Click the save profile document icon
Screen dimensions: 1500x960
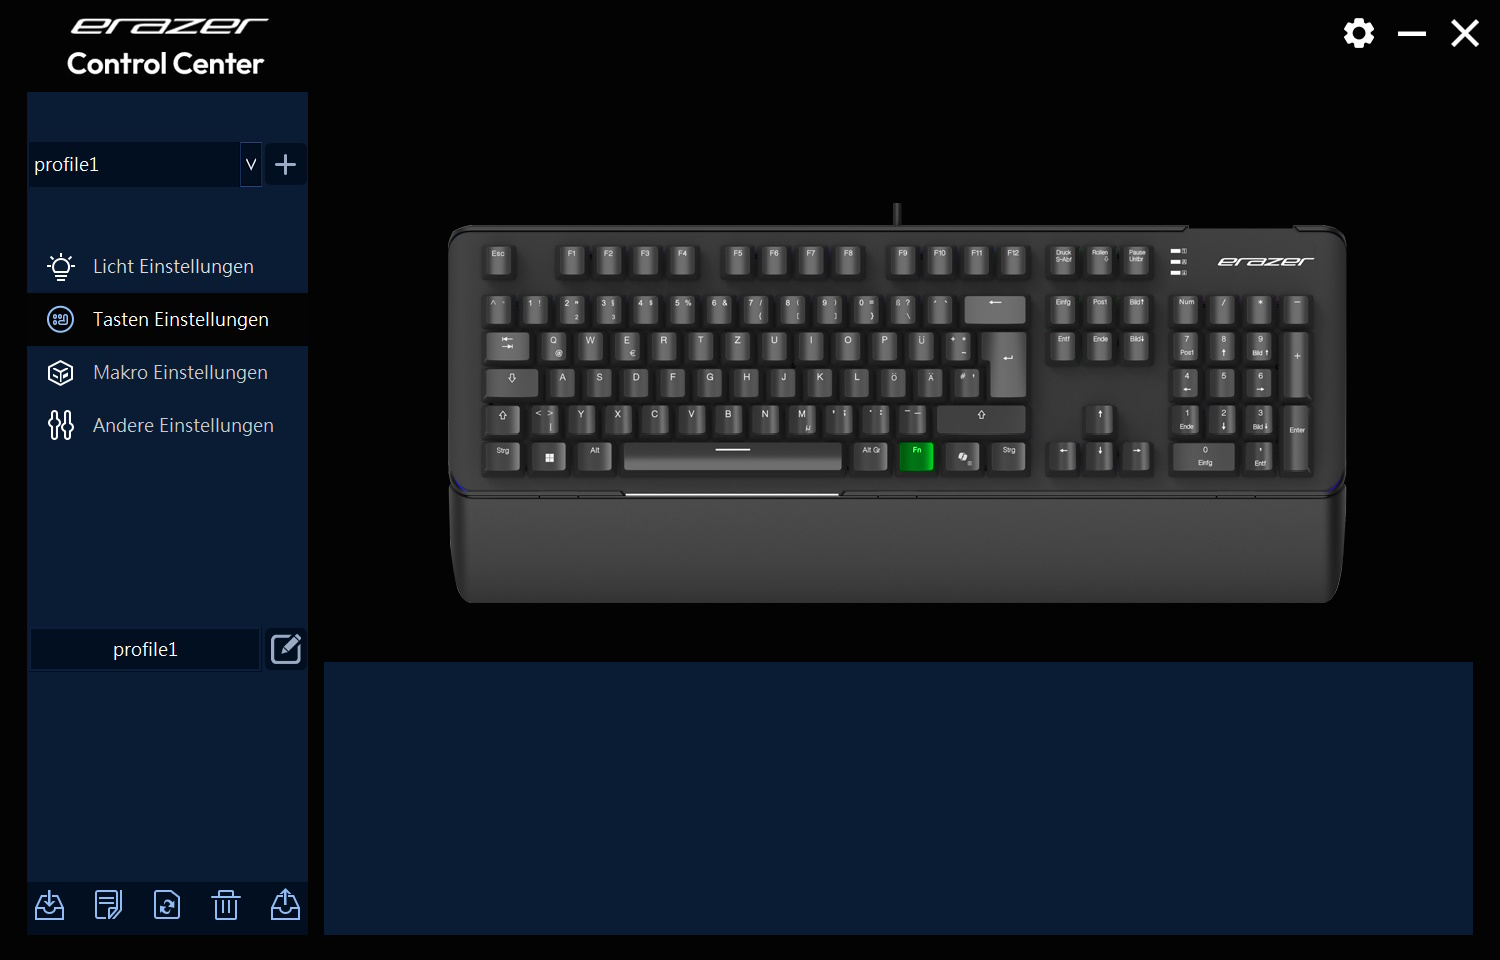pyautogui.click(x=108, y=905)
